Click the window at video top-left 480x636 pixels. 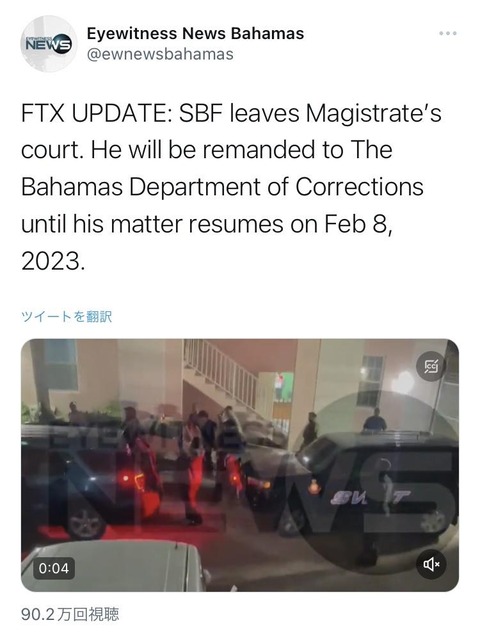60,363
